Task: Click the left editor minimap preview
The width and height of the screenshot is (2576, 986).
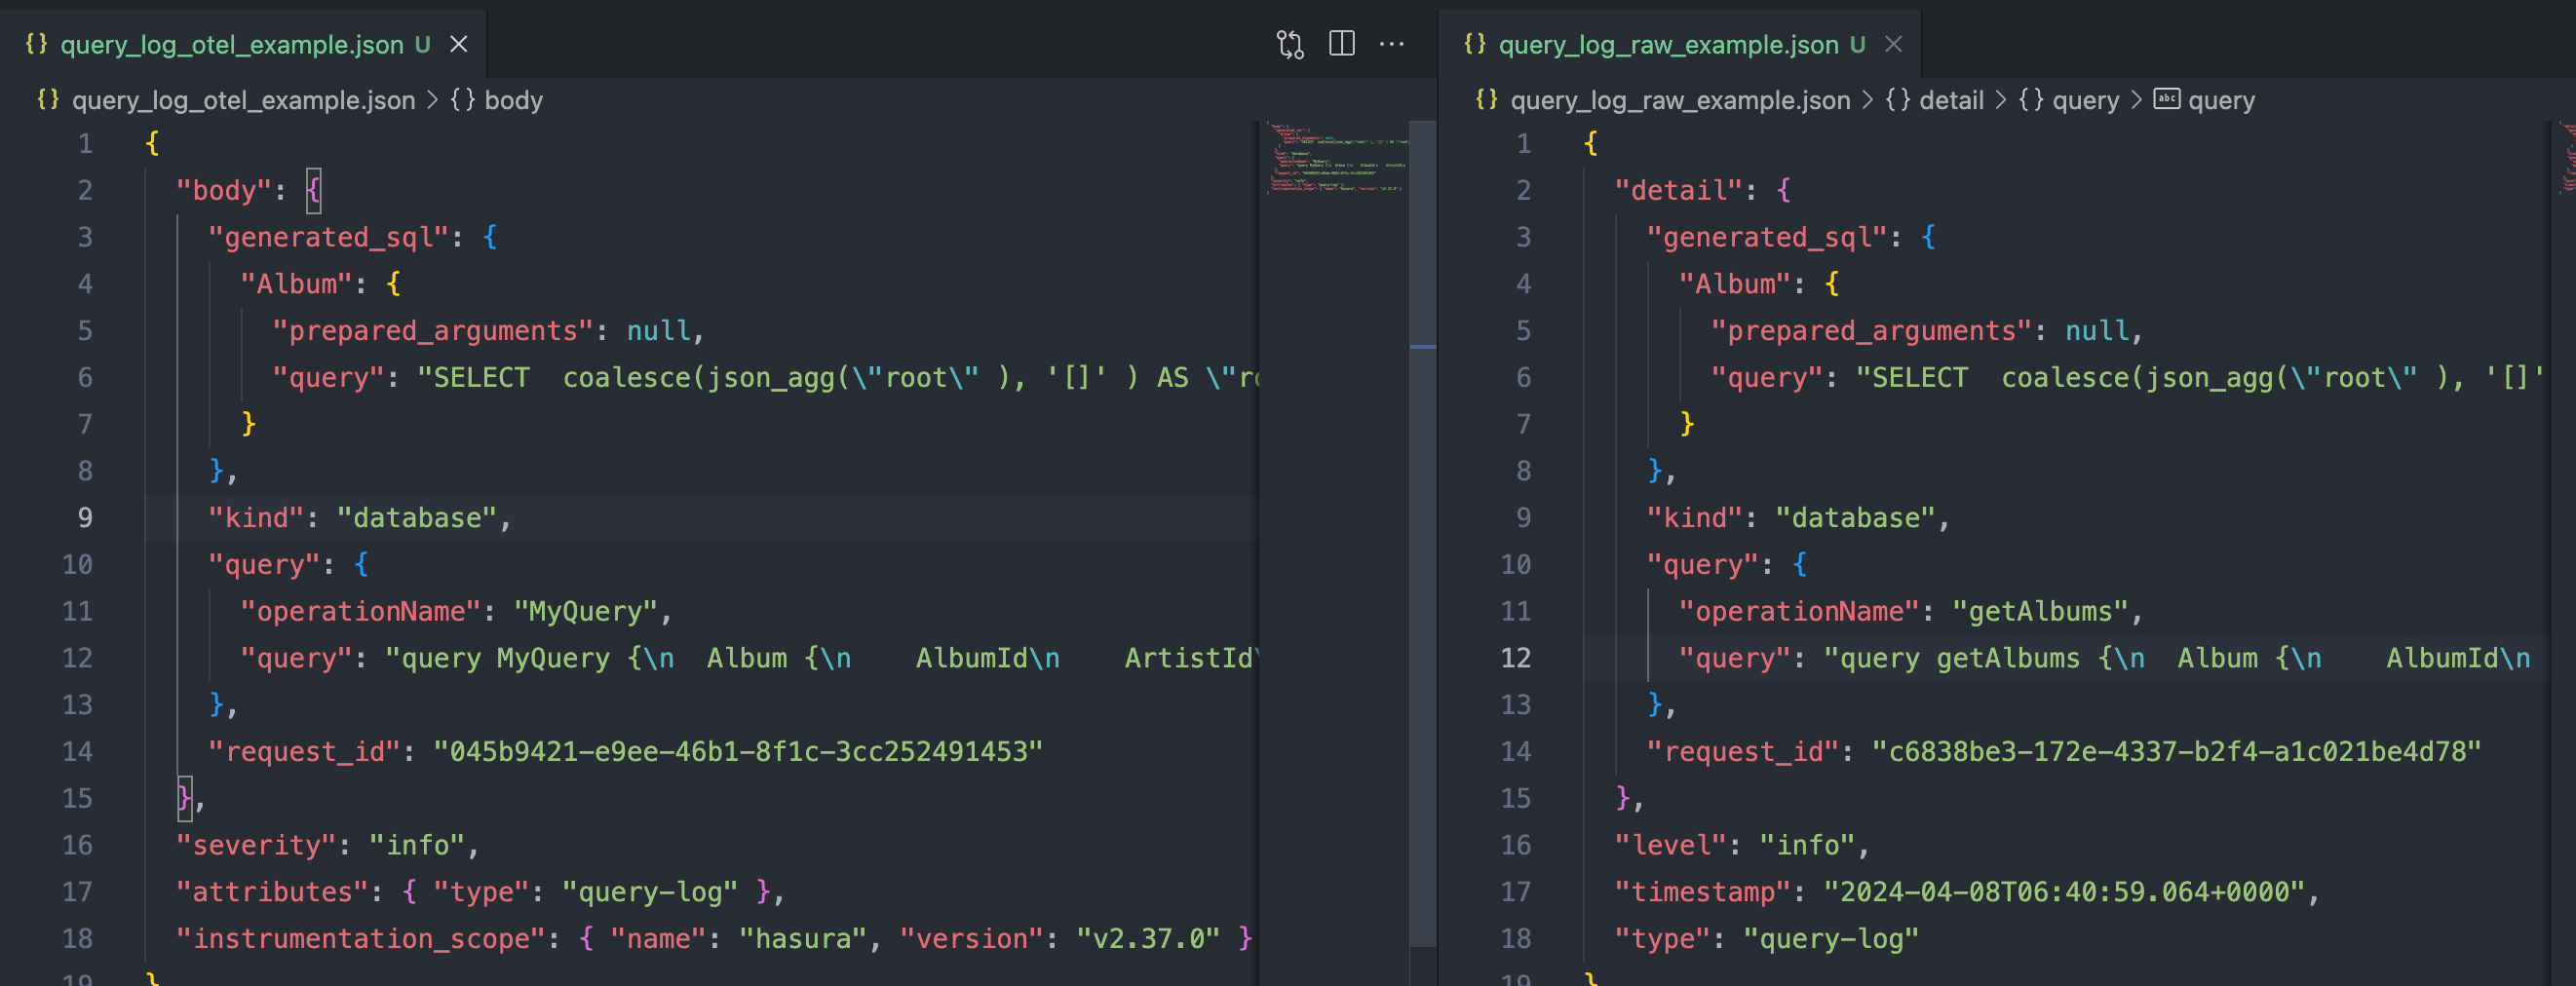Action: point(1335,158)
